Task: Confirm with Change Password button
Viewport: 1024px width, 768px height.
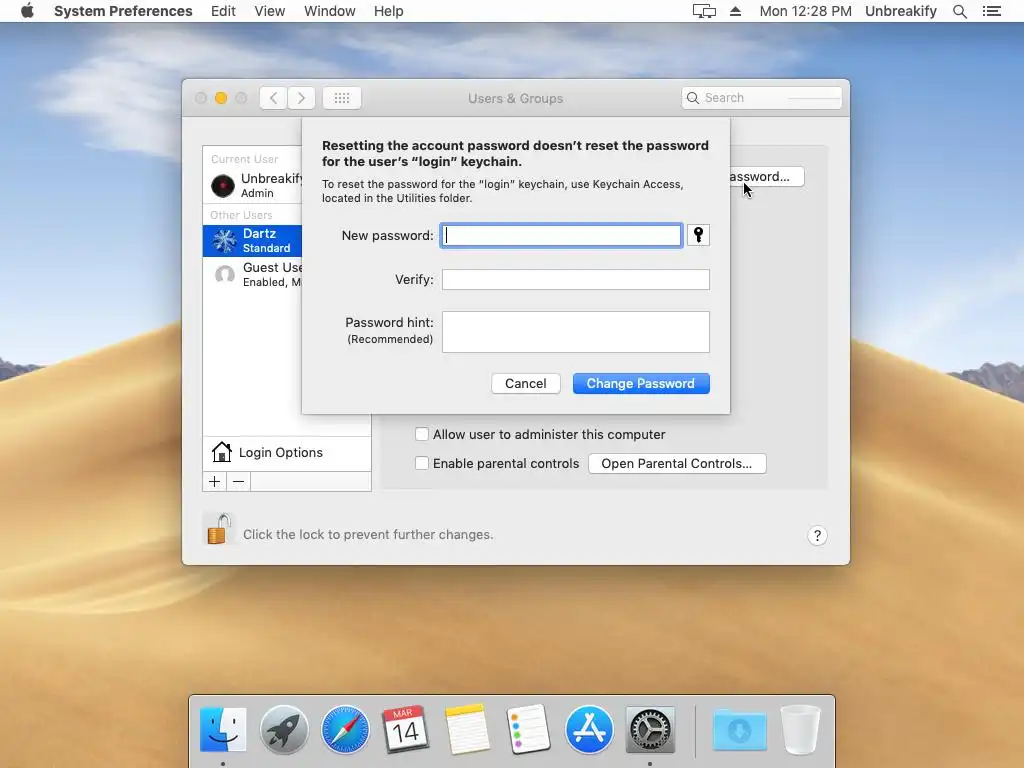Action: tap(641, 383)
